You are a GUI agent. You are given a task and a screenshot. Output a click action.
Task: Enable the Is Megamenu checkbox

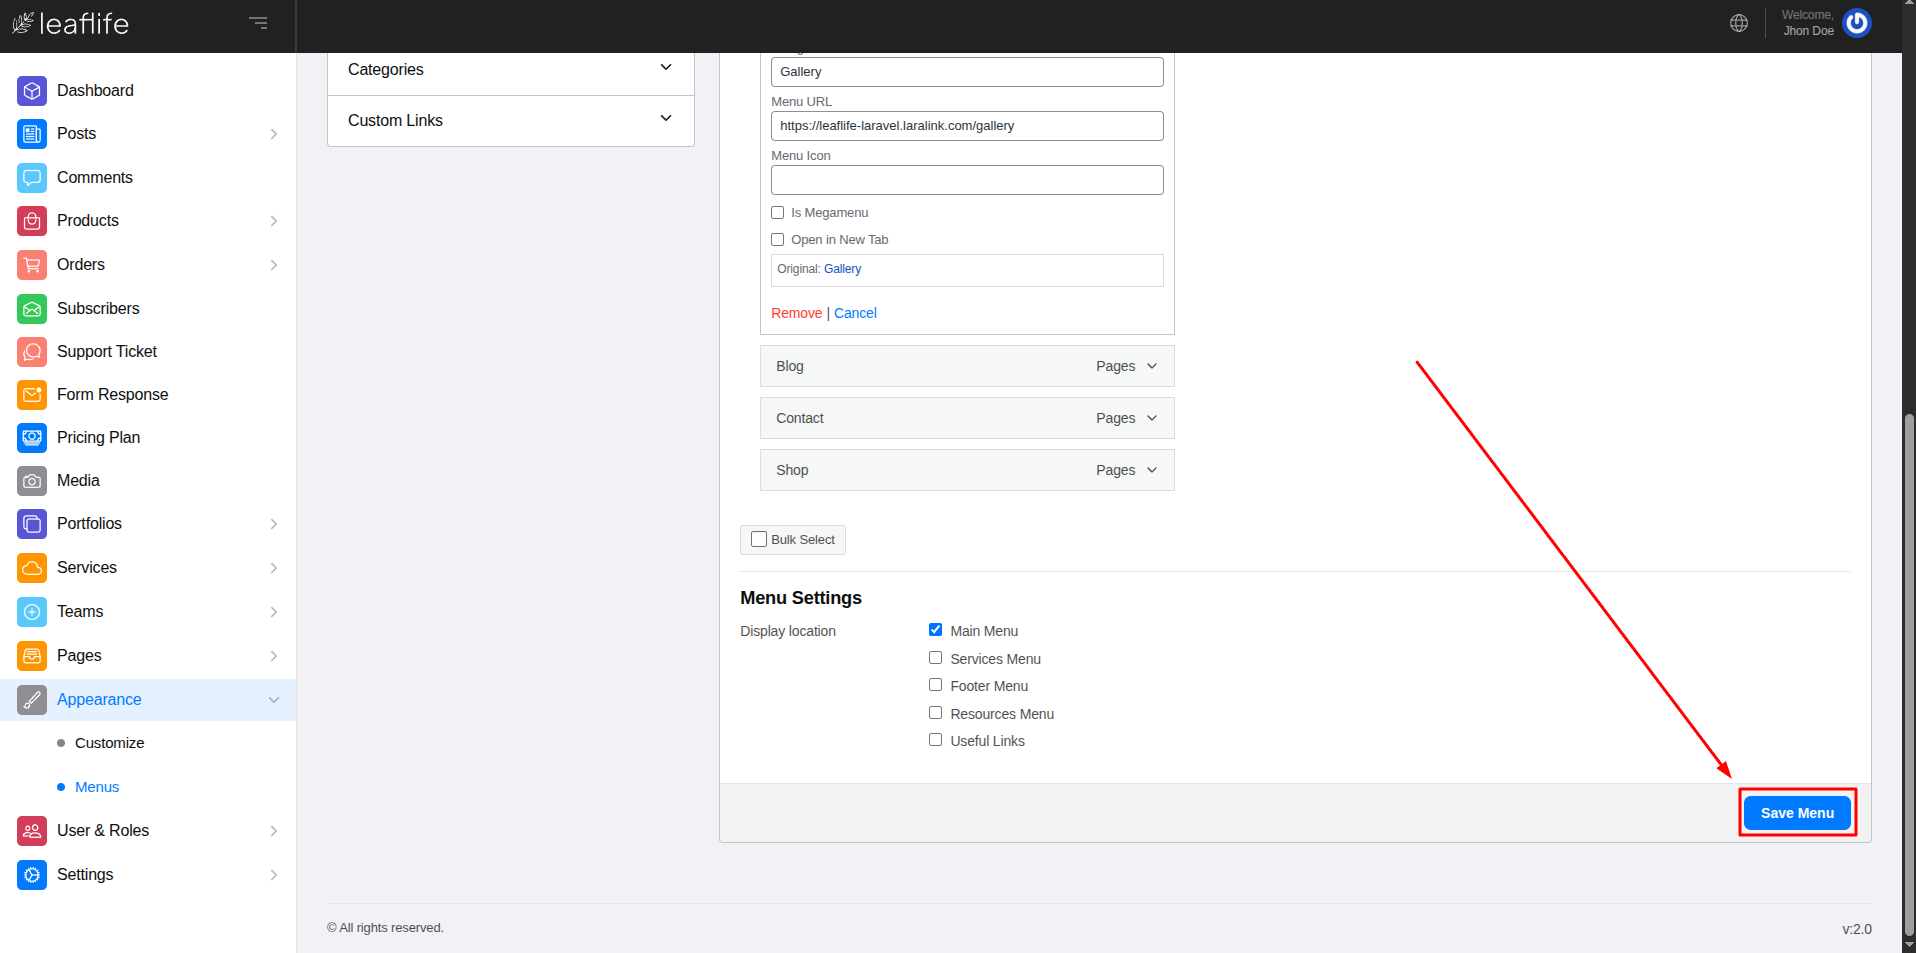[777, 213]
